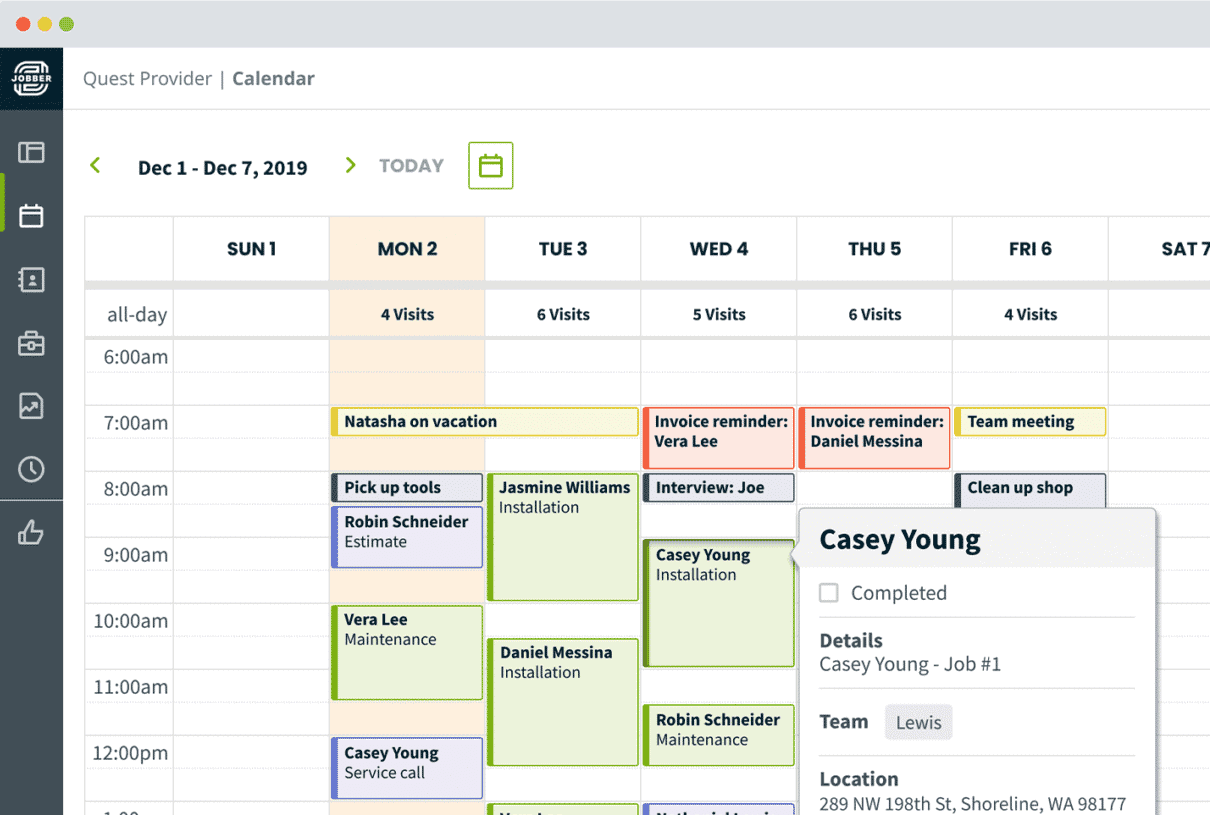The width and height of the screenshot is (1210, 815).
Task: Open the reports chart icon in sidebar
Action: point(31,406)
